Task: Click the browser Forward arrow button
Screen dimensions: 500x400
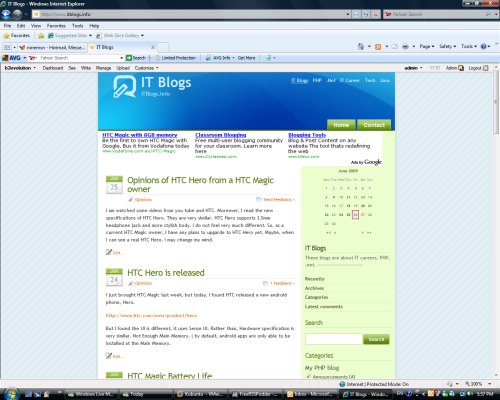Action: [17, 14]
